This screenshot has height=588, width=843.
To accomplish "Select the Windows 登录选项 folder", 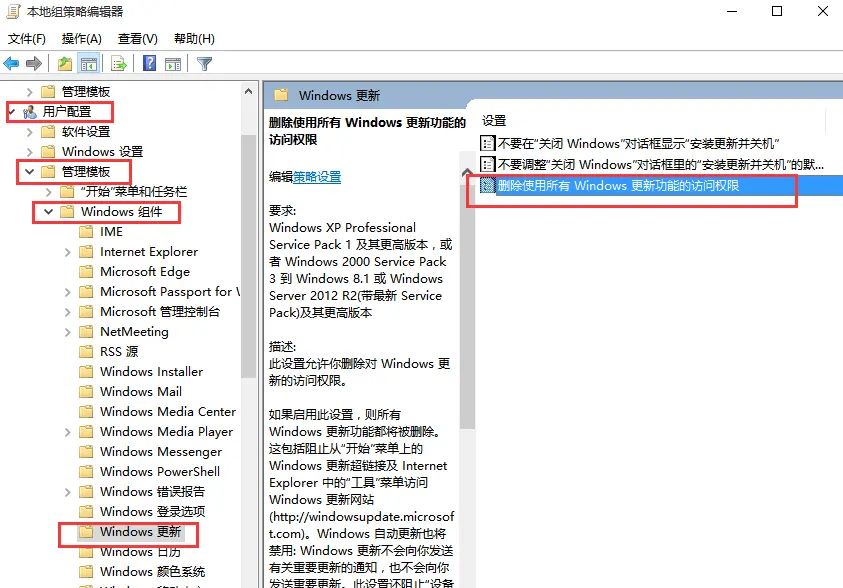I will (x=153, y=511).
